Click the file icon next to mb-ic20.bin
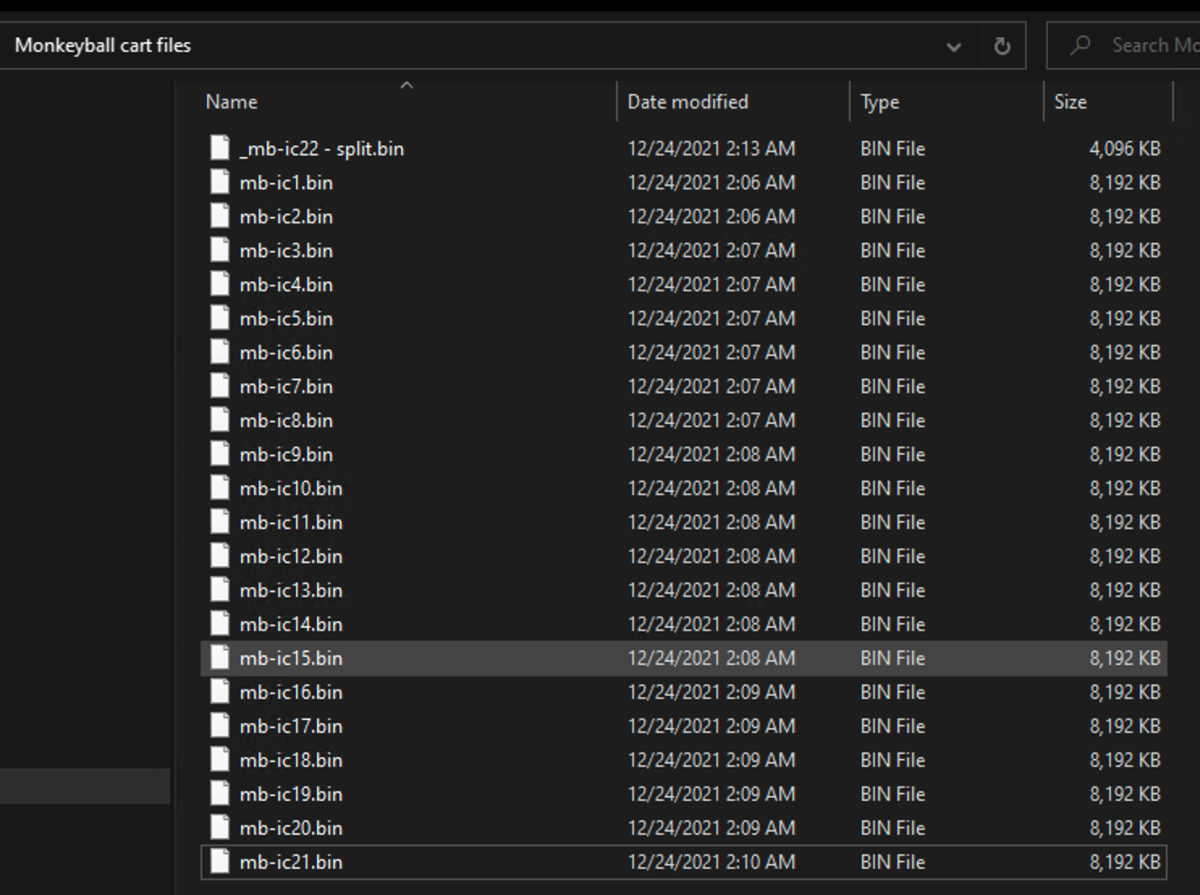This screenshot has width=1200, height=895. 220,828
